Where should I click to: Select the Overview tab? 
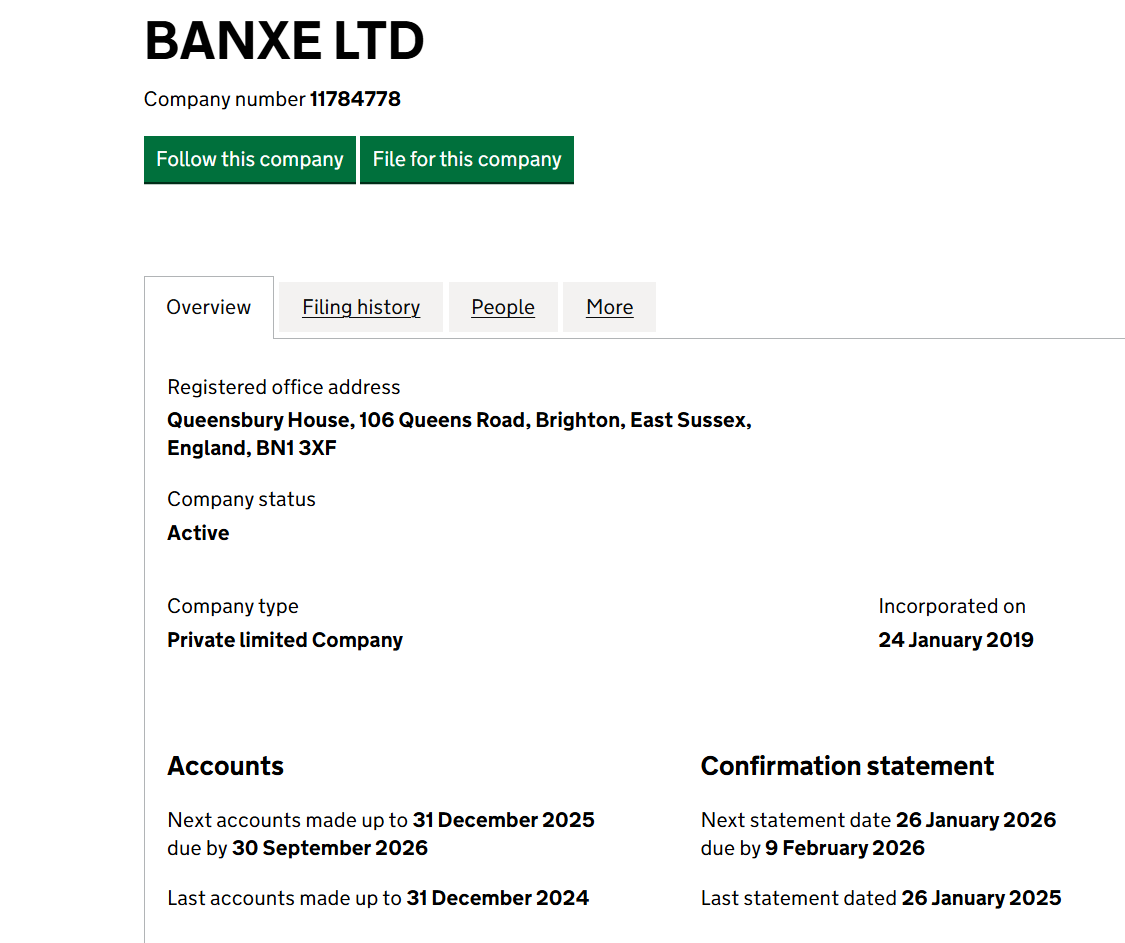click(208, 307)
